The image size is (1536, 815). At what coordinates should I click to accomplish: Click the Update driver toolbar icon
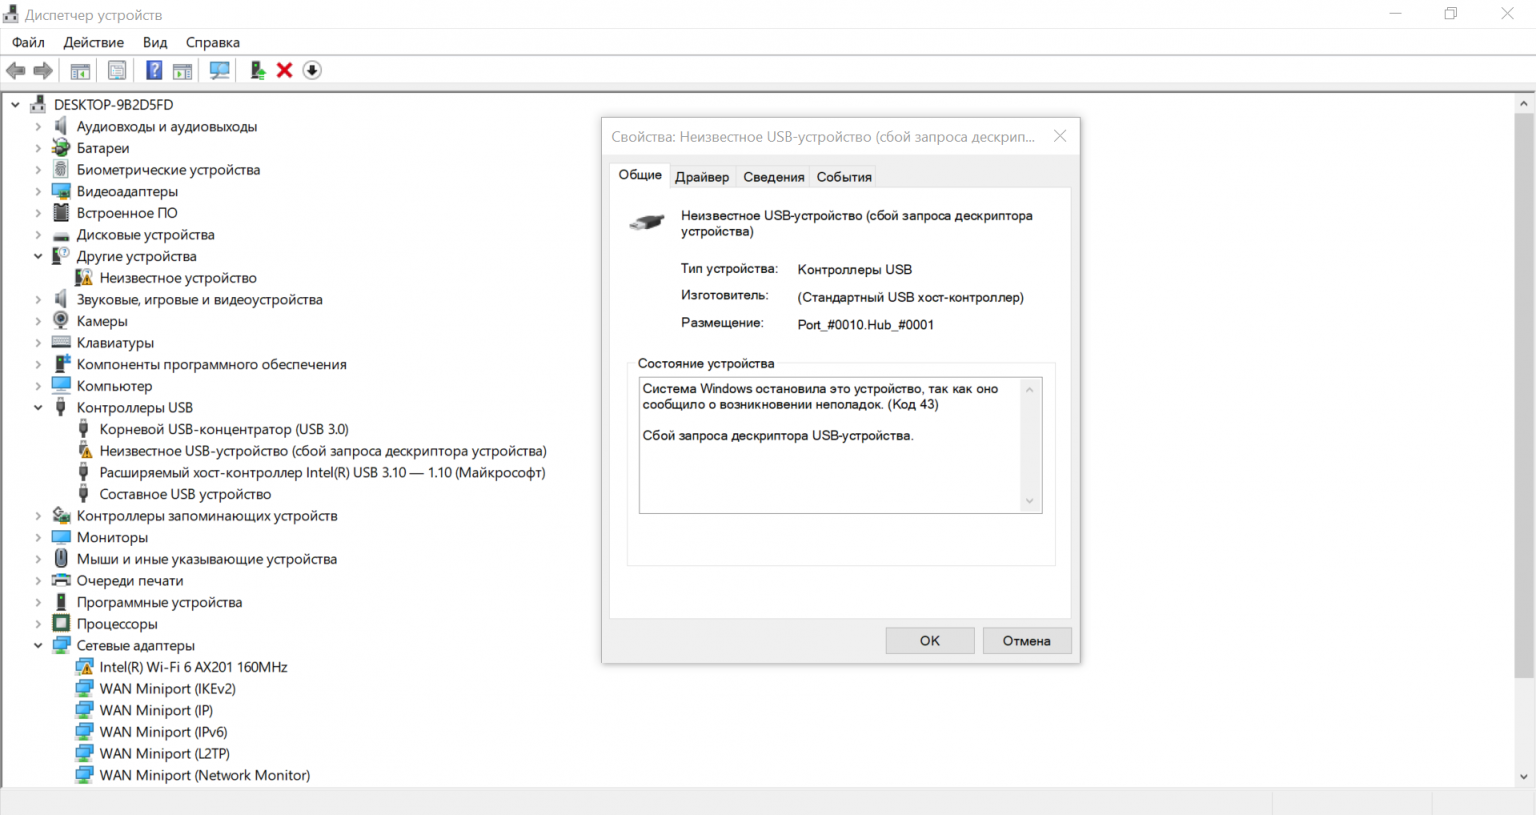click(x=257, y=70)
